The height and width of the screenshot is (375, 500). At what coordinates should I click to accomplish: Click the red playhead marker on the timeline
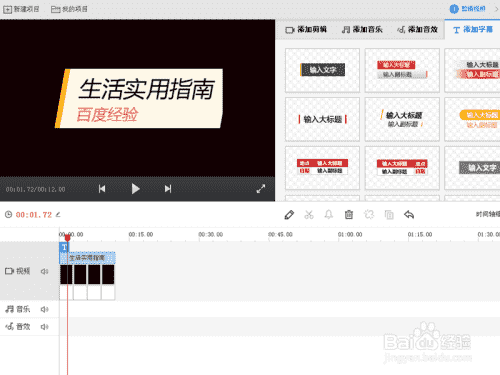(67, 238)
